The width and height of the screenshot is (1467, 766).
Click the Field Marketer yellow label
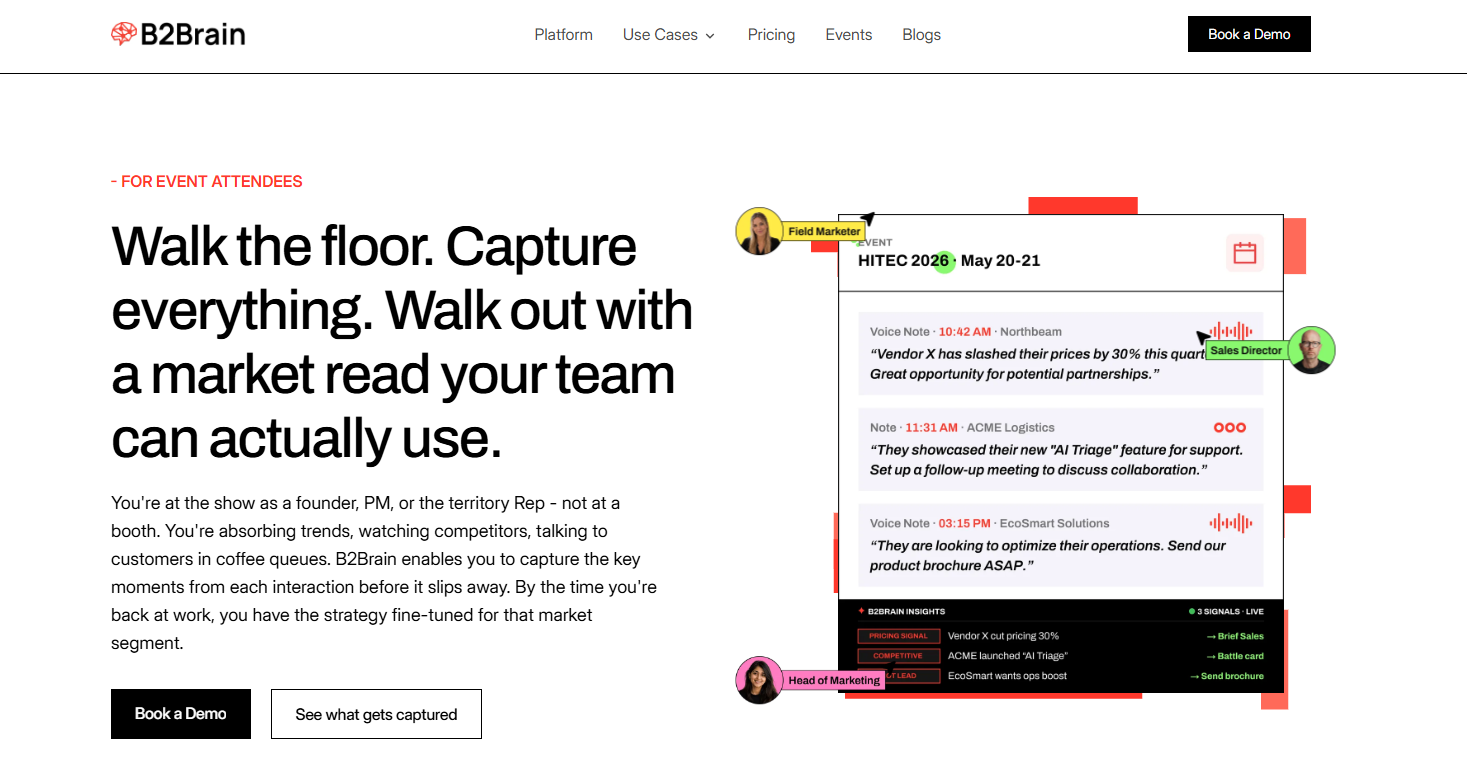(824, 231)
